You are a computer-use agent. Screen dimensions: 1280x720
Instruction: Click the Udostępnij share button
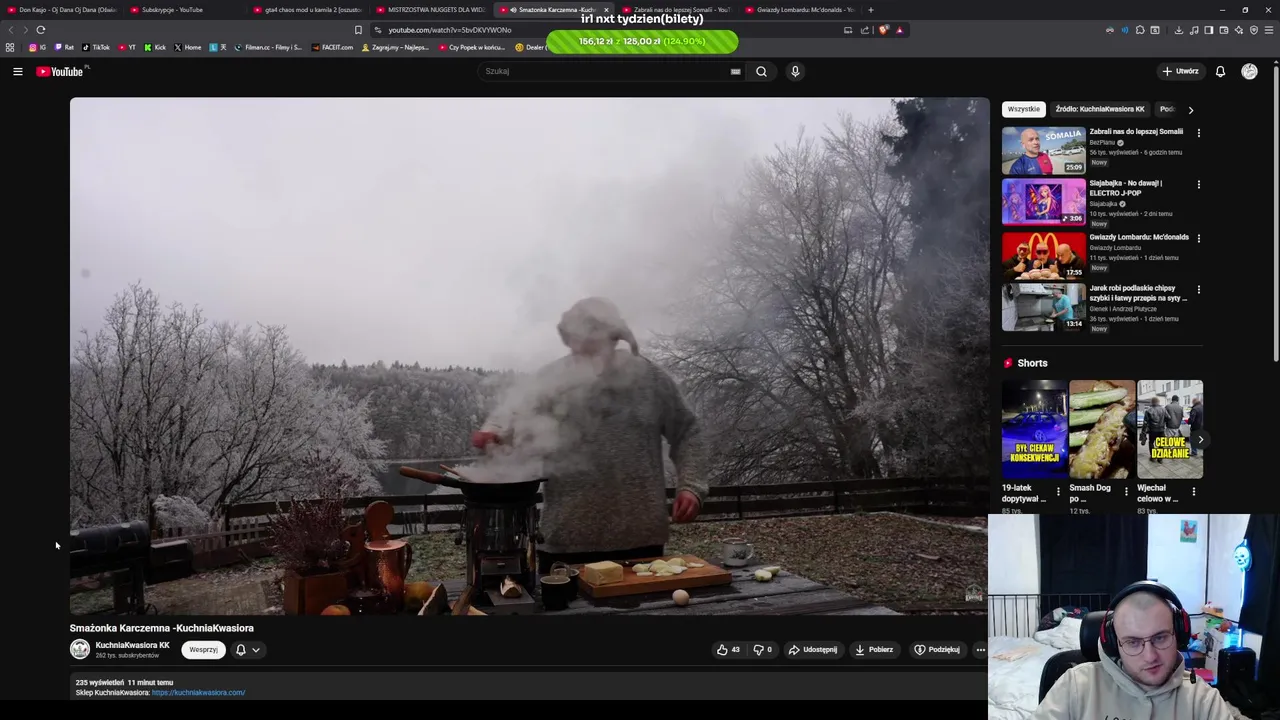813,649
